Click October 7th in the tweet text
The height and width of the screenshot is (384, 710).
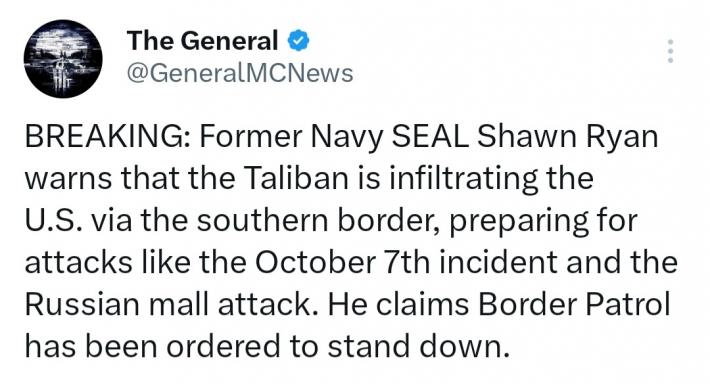click(x=342, y=262)
